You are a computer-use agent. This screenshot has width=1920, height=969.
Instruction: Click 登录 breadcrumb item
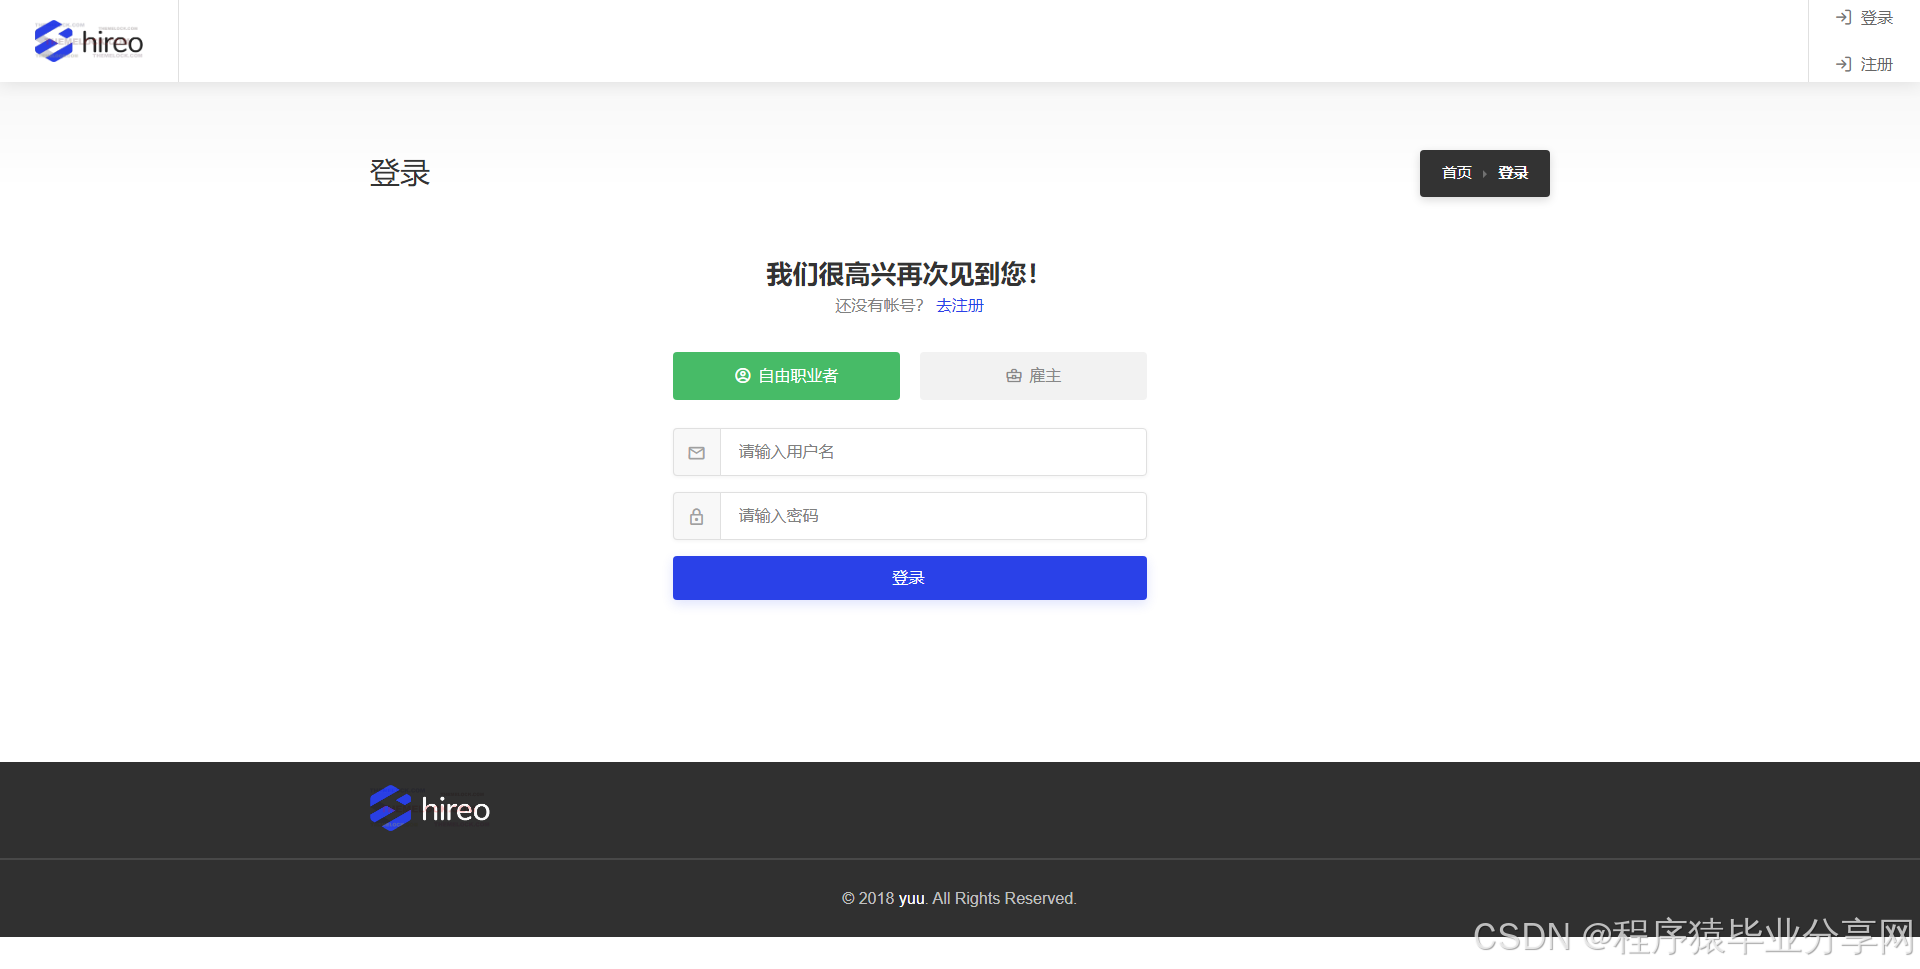click(1513, 173)
